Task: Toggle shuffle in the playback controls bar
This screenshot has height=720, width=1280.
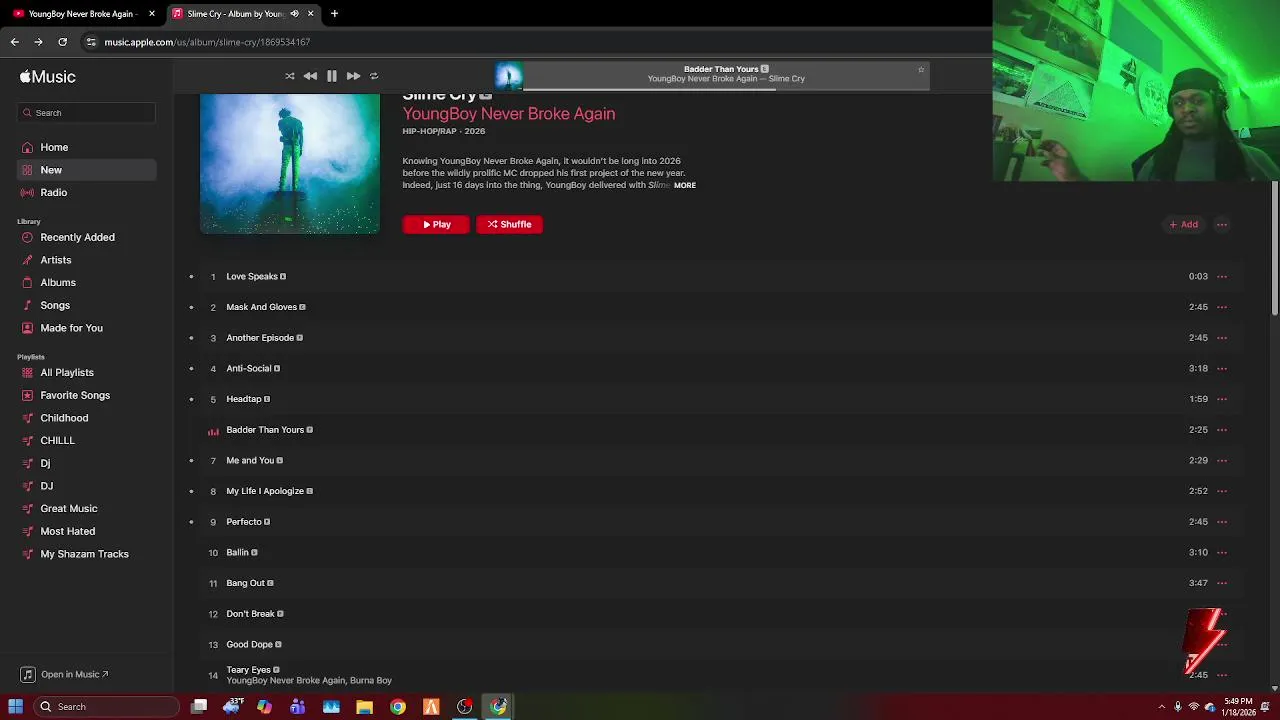Action: pyautogui.click(x=290, y=76)
